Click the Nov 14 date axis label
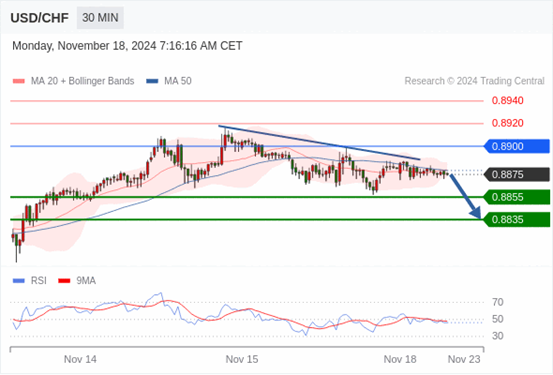 80,359
